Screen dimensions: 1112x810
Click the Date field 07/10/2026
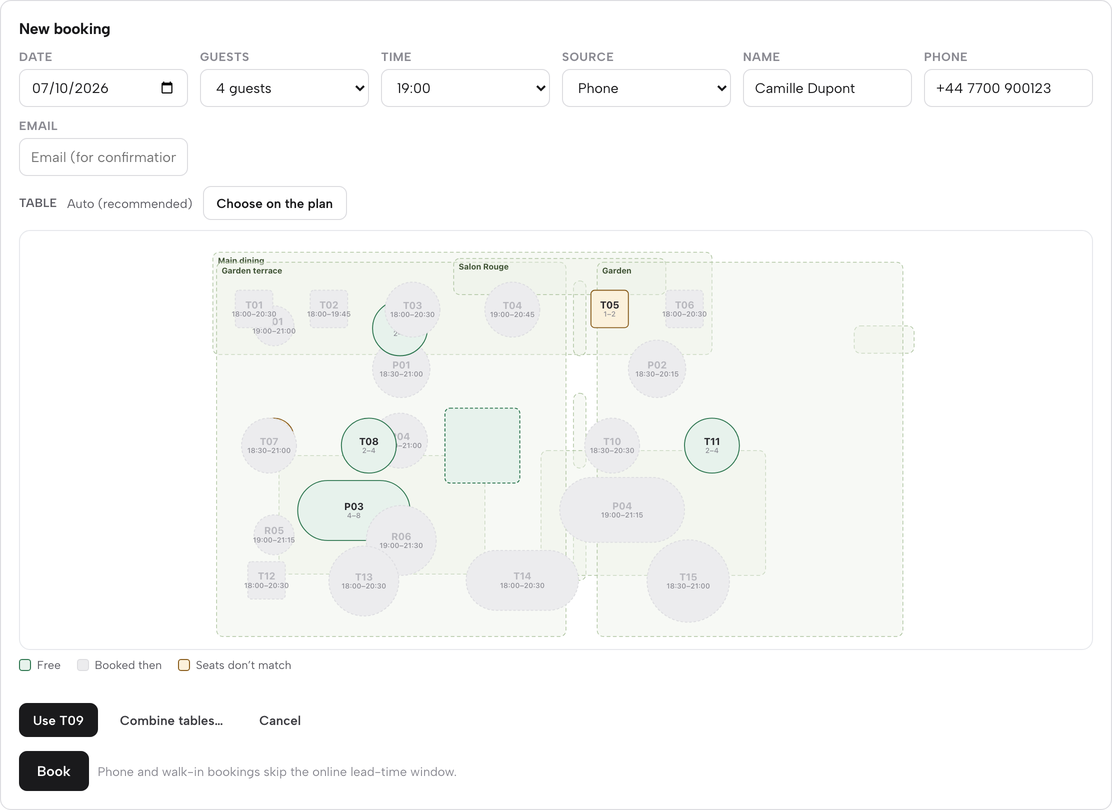[x=104, y=88]
